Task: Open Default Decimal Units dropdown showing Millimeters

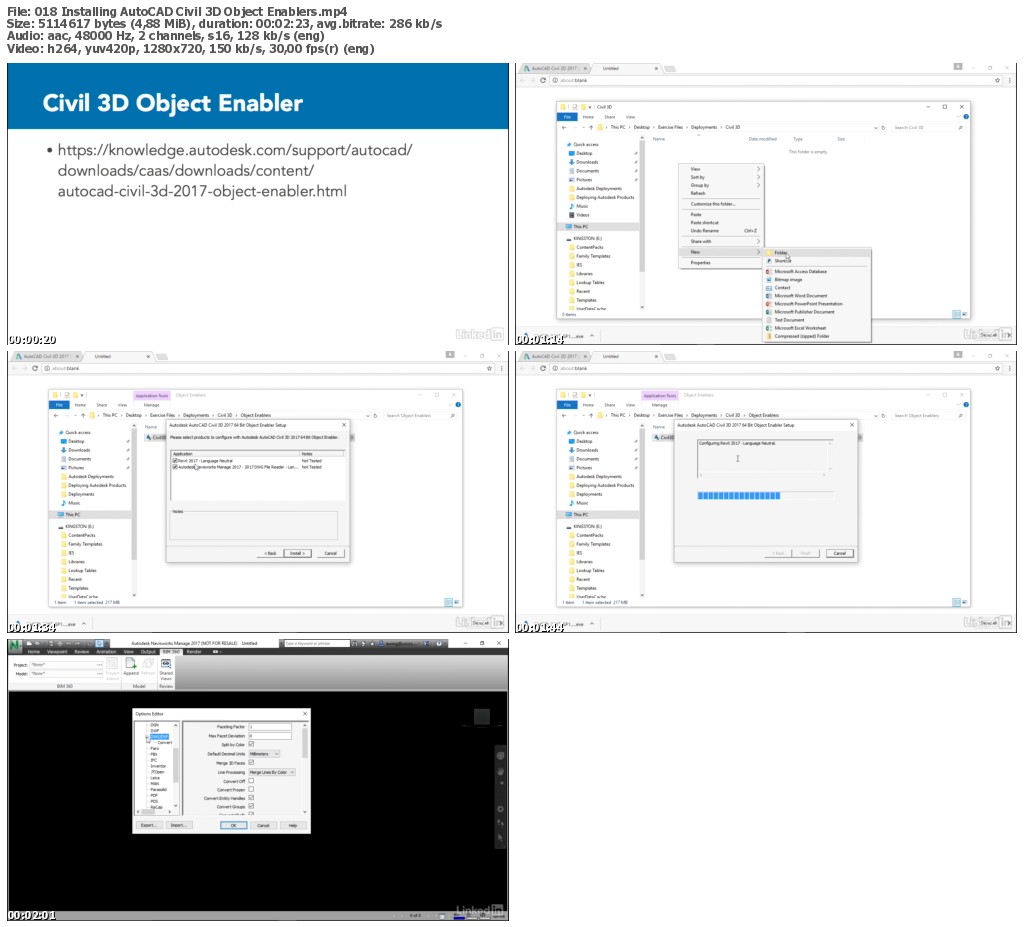Action: (264, 754)
